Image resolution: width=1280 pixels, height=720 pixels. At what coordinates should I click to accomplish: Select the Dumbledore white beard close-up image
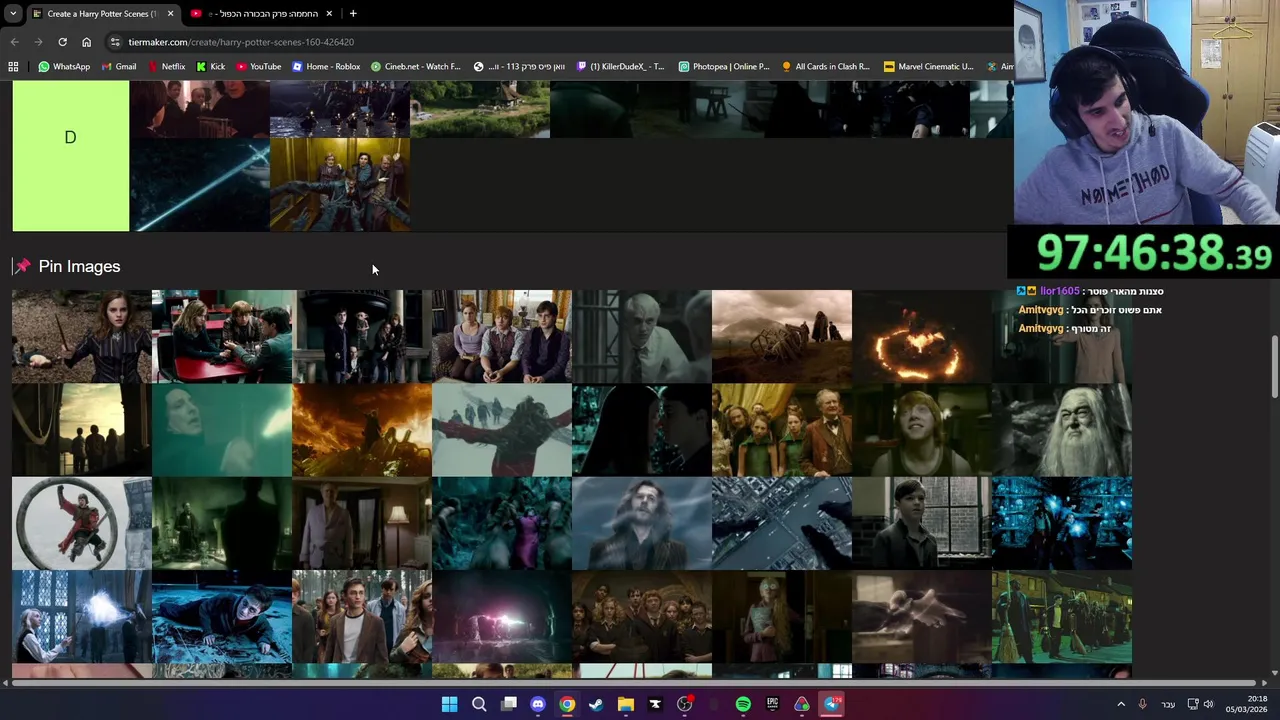point(1062,430)
